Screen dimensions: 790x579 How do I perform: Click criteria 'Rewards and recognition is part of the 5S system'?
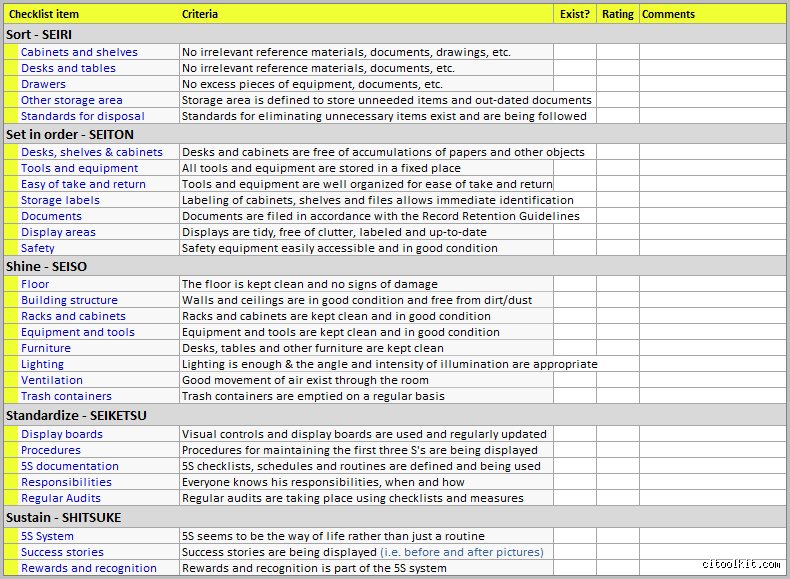click(x=314, y=568)
